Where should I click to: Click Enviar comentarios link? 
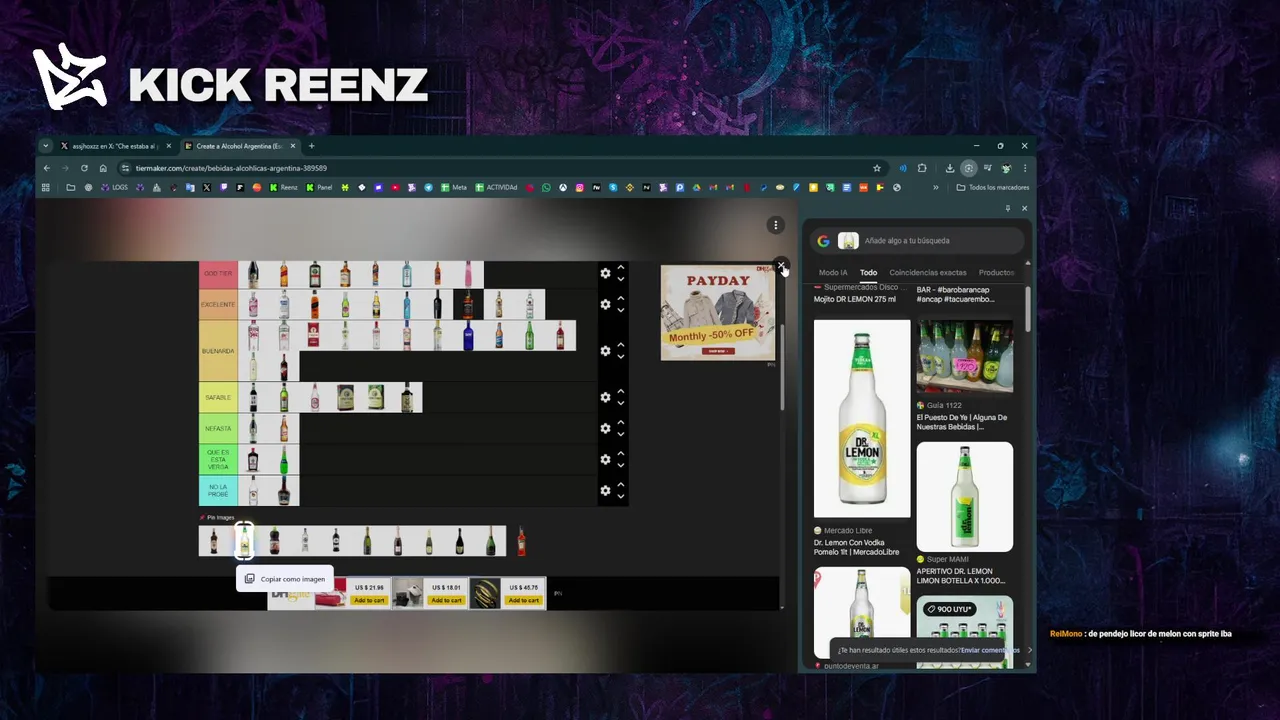click(991, 650)
